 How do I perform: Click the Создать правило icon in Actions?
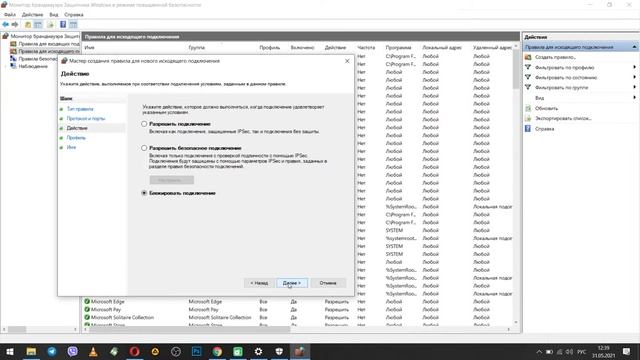pos(528,57)
